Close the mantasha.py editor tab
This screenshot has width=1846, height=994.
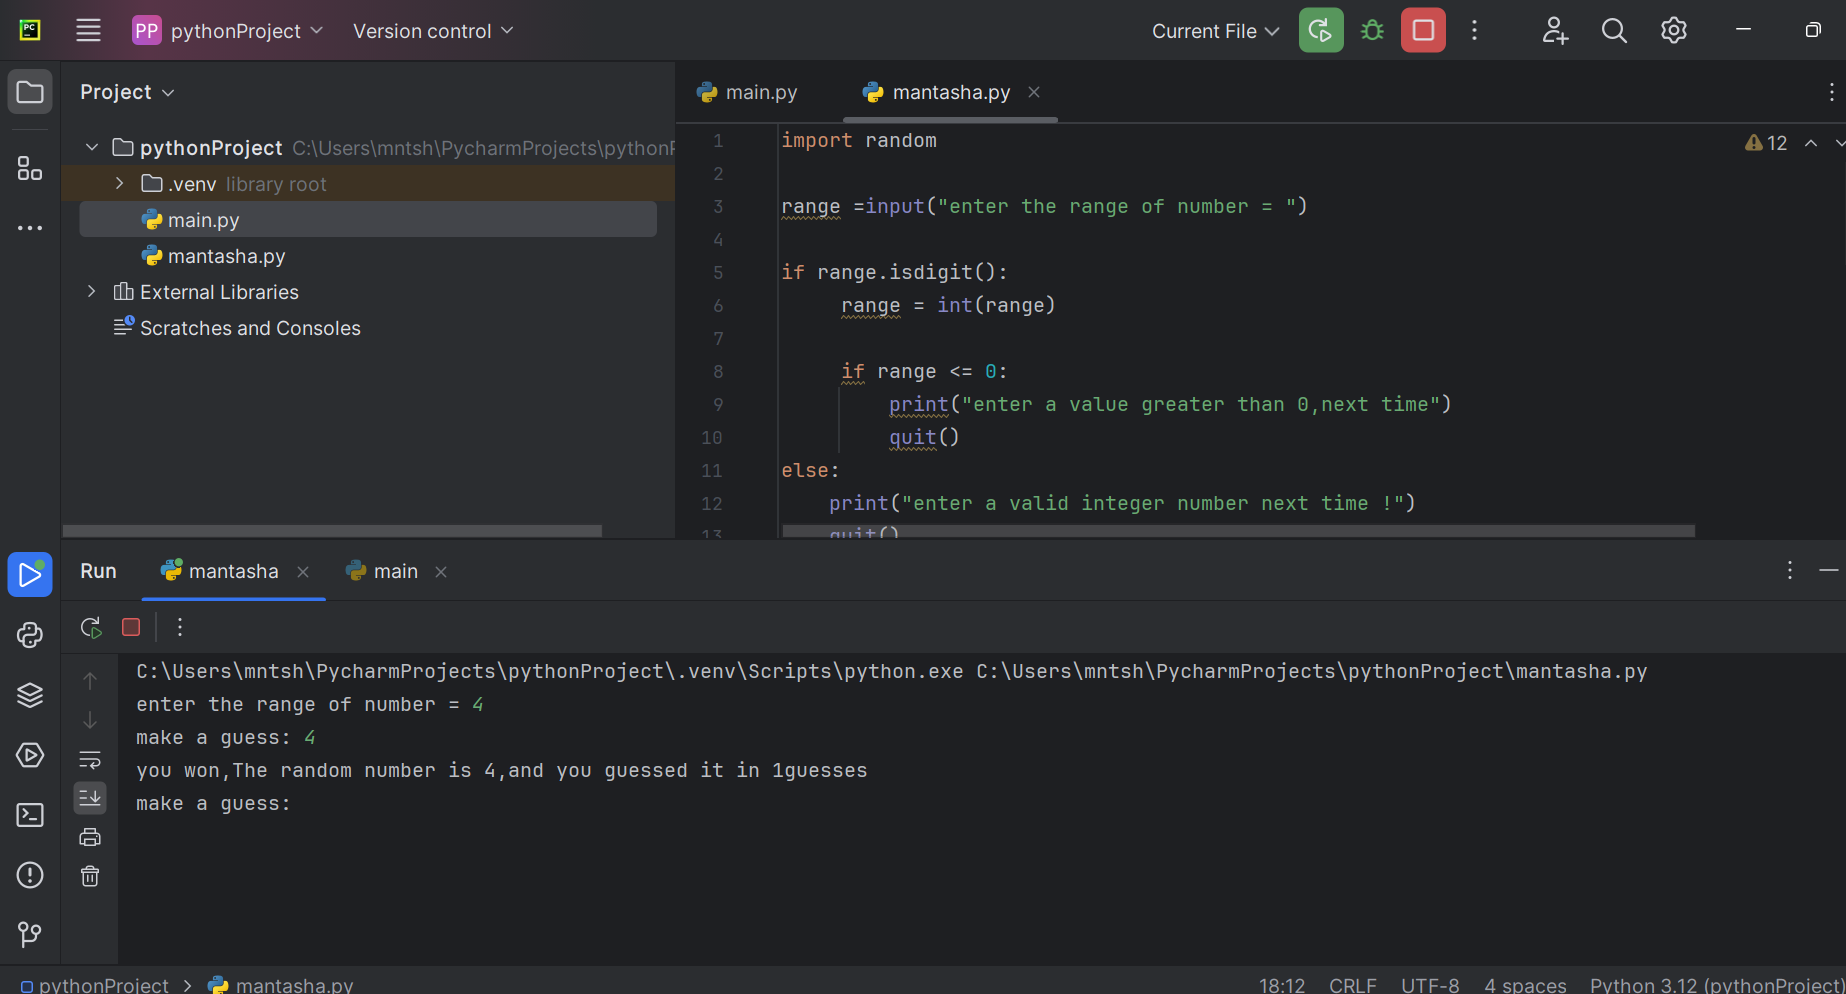[x=1034, y=93]
